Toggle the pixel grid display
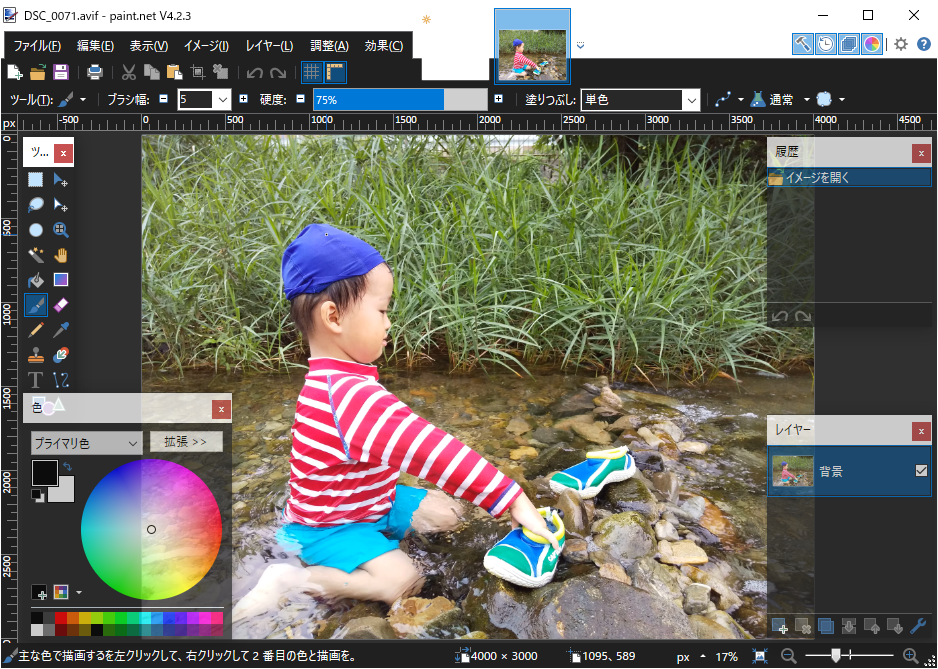Viewport: 938px width, 669px height. pyautogui.click(x=313, y=71)
